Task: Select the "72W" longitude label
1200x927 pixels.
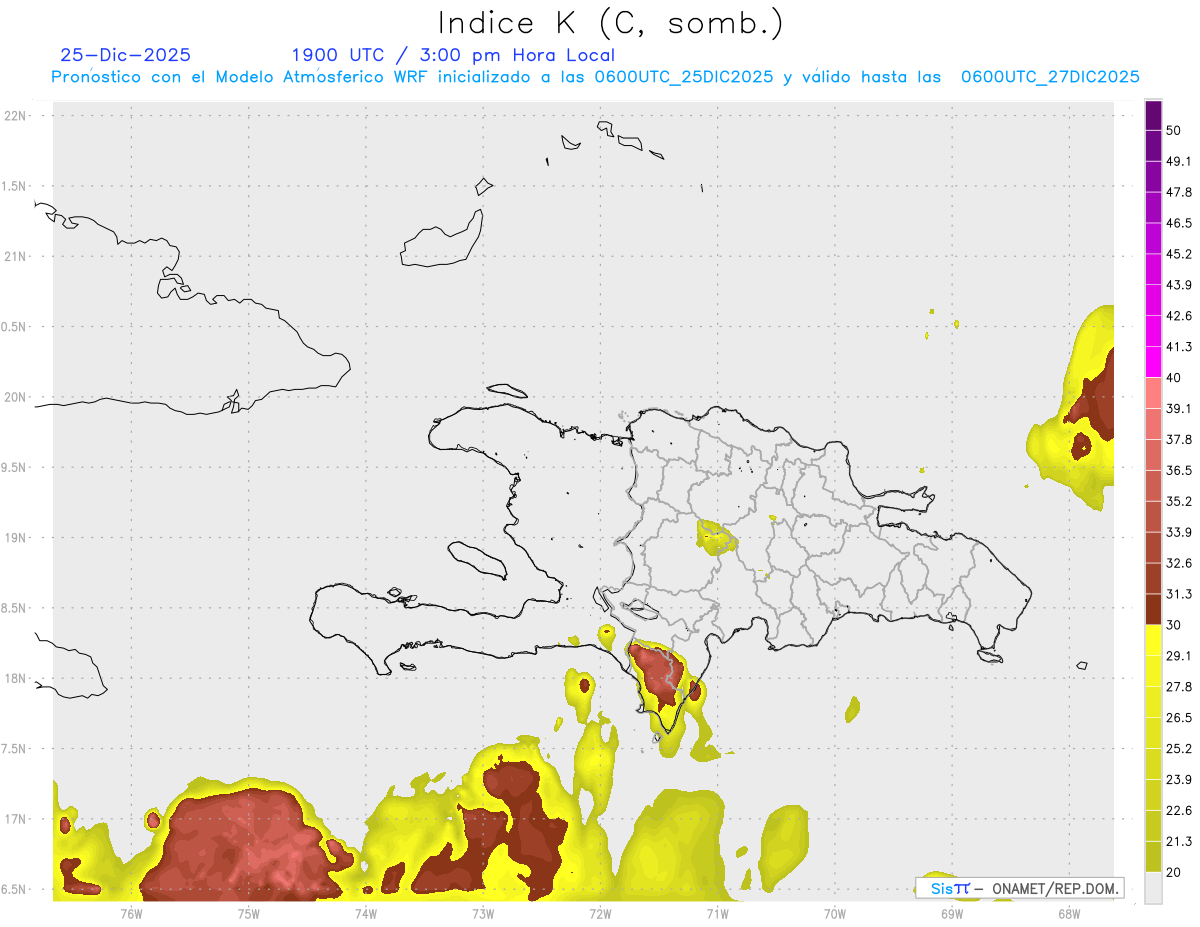Action: (600, 913)
